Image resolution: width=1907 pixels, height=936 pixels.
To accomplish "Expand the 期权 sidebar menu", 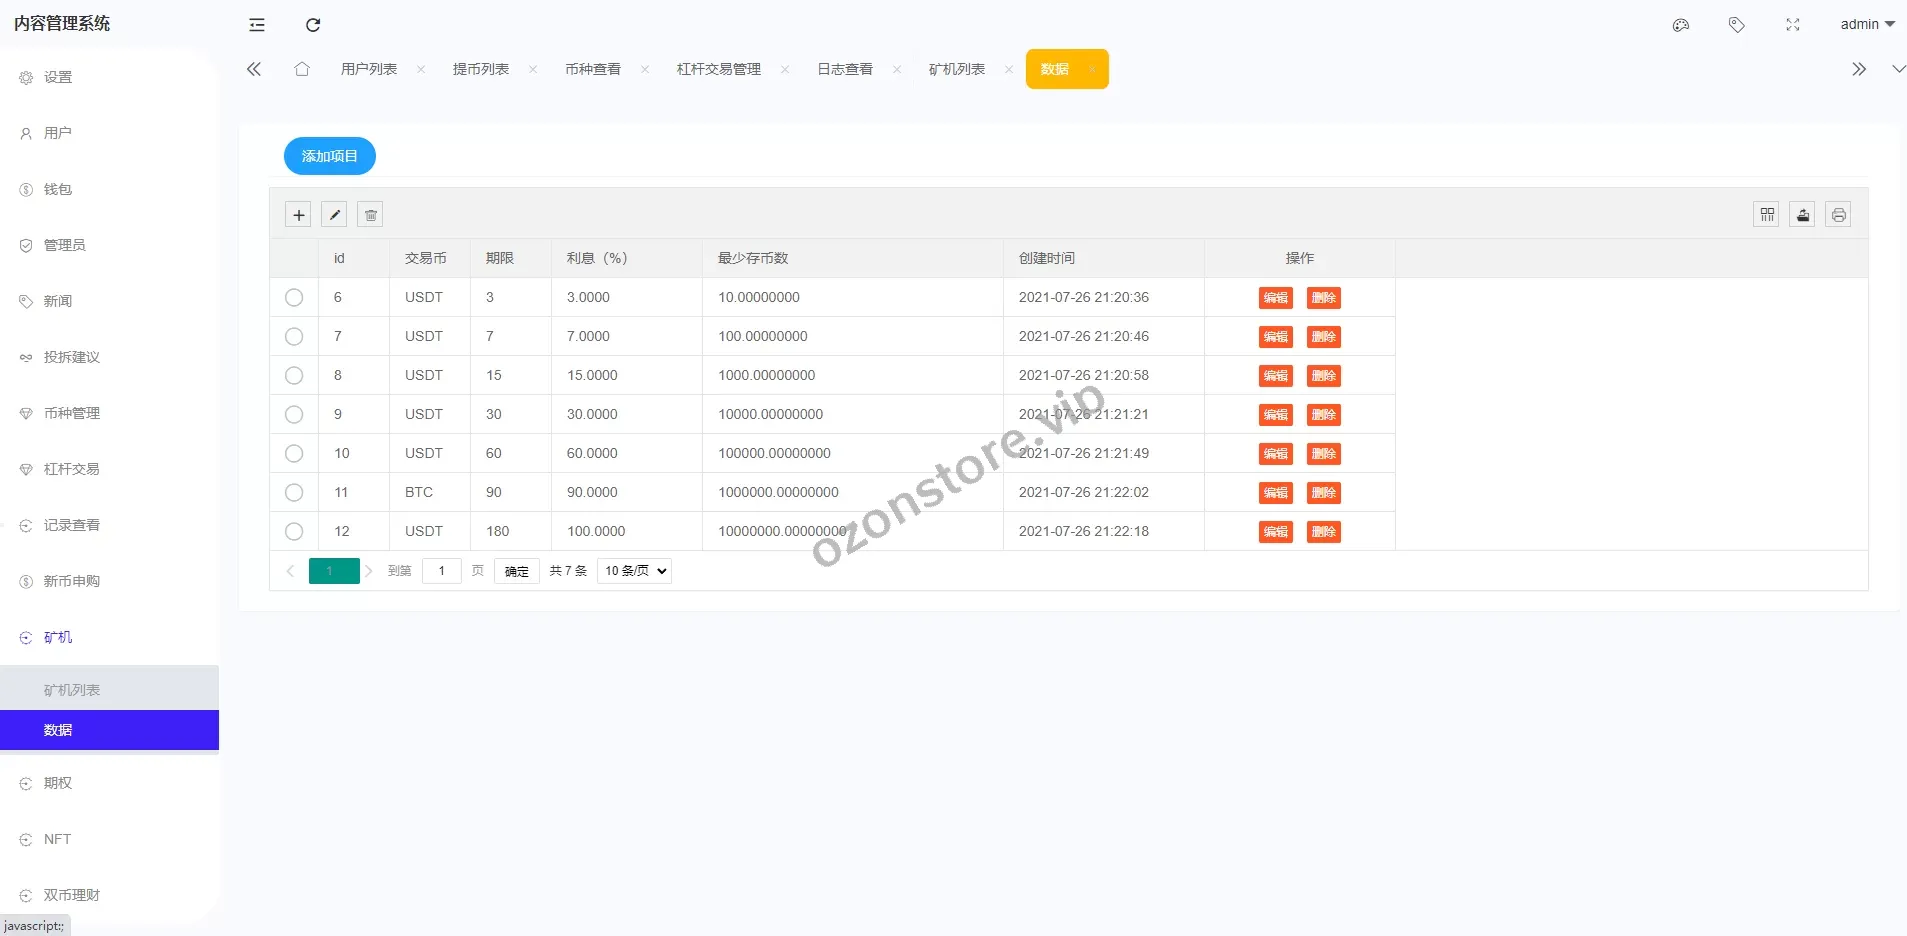I will [x=58, y=783].
